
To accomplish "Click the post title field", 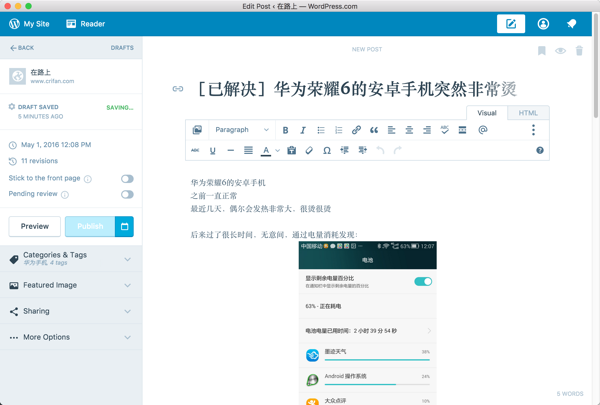I will tap(356, 89).
